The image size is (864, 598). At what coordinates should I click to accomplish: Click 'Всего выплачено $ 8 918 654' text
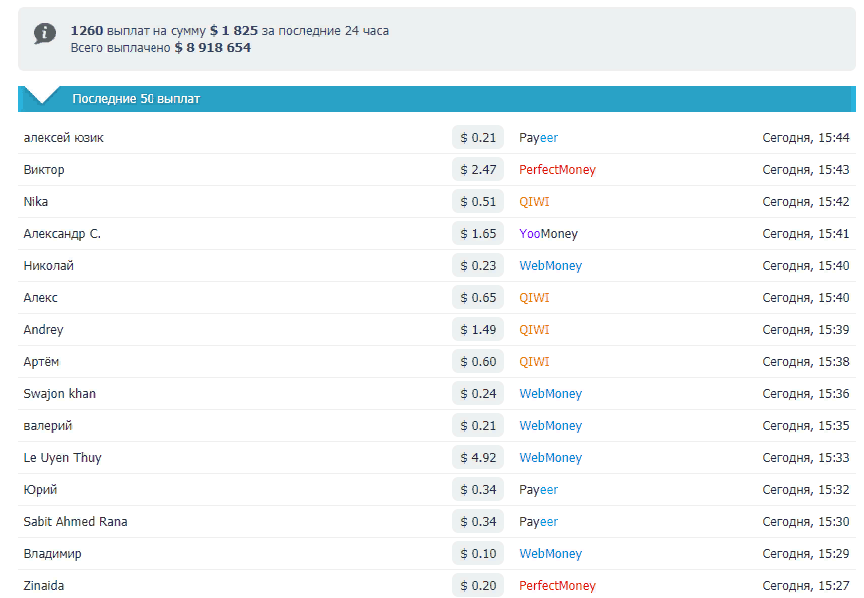click(x=161, y=47)
